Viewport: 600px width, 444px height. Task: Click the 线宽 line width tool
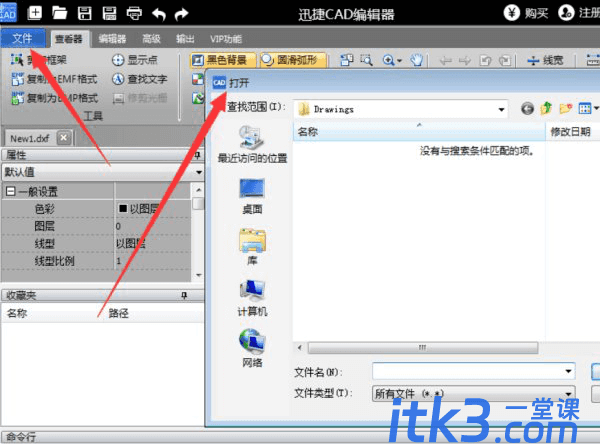pyautogui.click(x=545, y=60)
